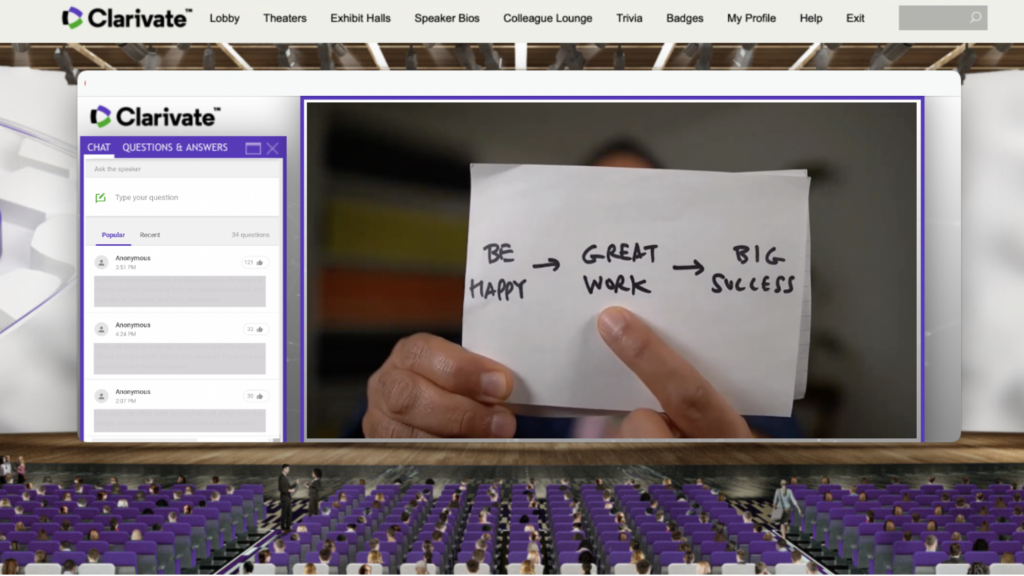
Task: Open the Questions & Answers tab
Action: click(x=175, y=147)
